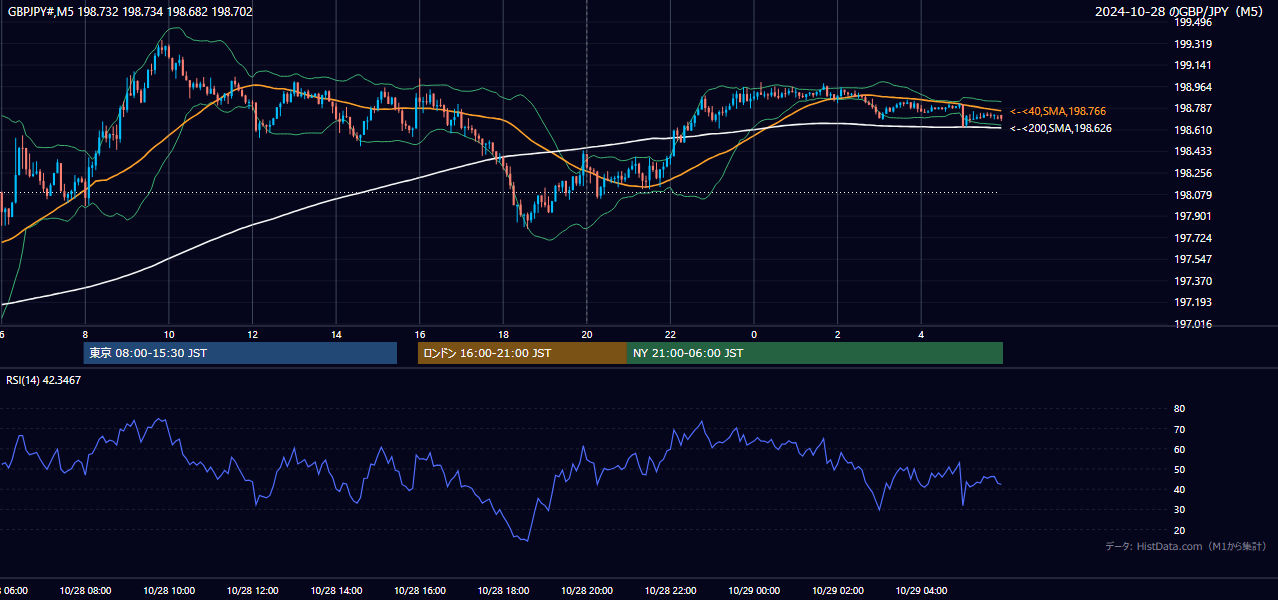Click the 10/29 04:00 bottom date label
This screenshot has width=1278, height=600.
click(x=922, y=591)
